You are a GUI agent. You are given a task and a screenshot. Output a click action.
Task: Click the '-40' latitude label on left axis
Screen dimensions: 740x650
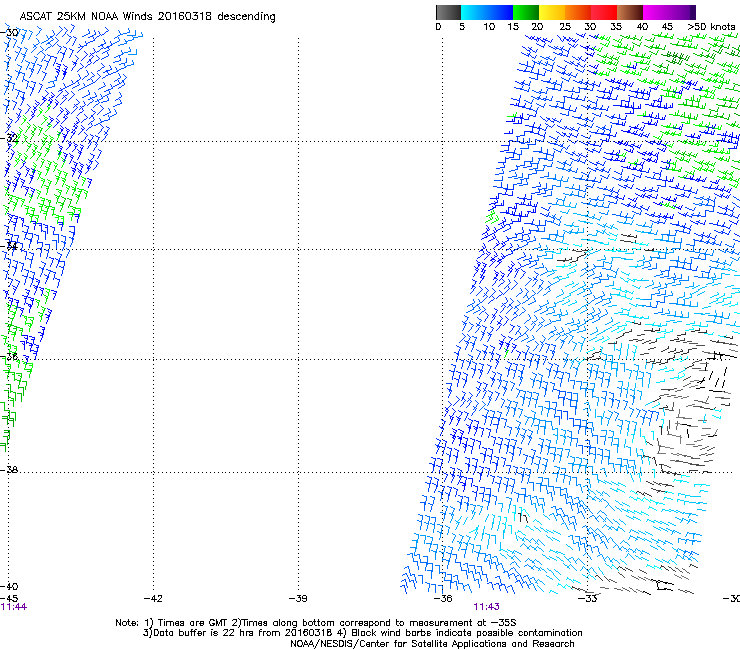(x=9, y=587)
